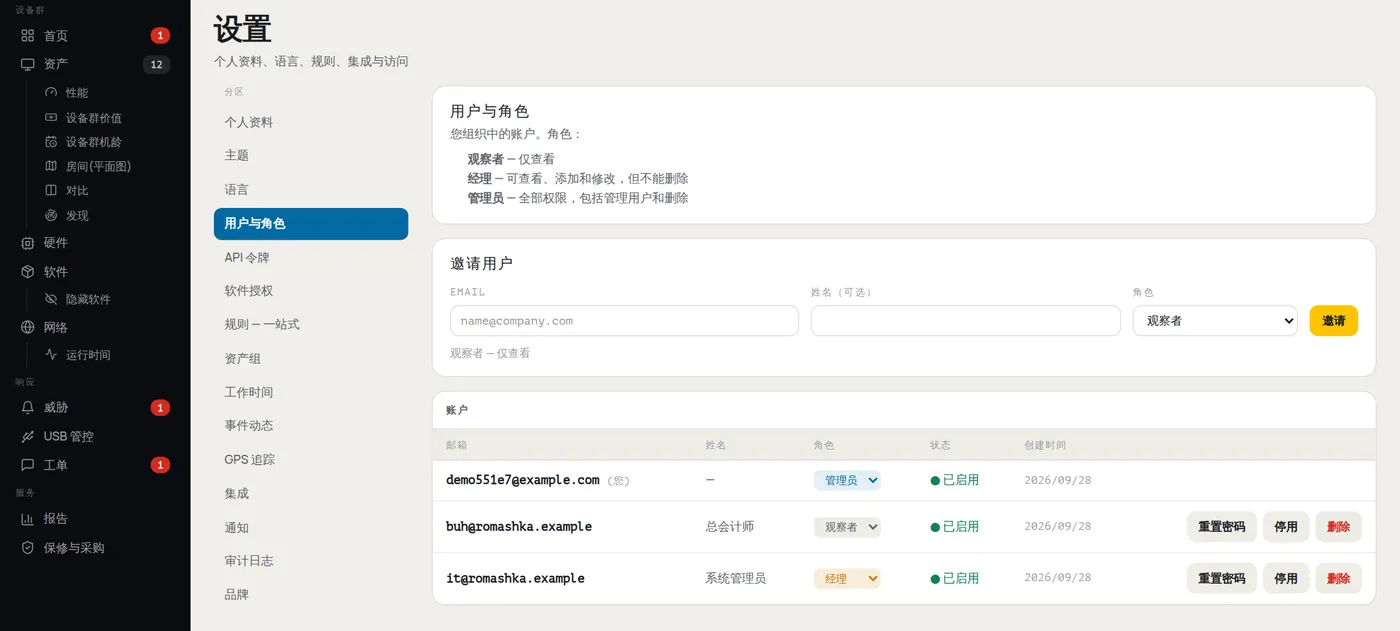This screenshot has width=1400, height=631.
Task: Select the 用户与角色 section
Action: pyautogui.click(x=311, y=224)
